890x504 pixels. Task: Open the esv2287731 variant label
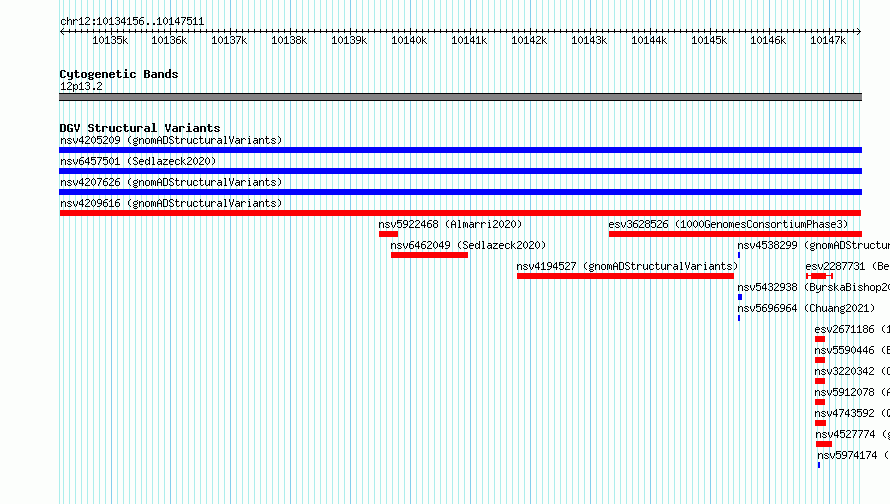point(847,266)
